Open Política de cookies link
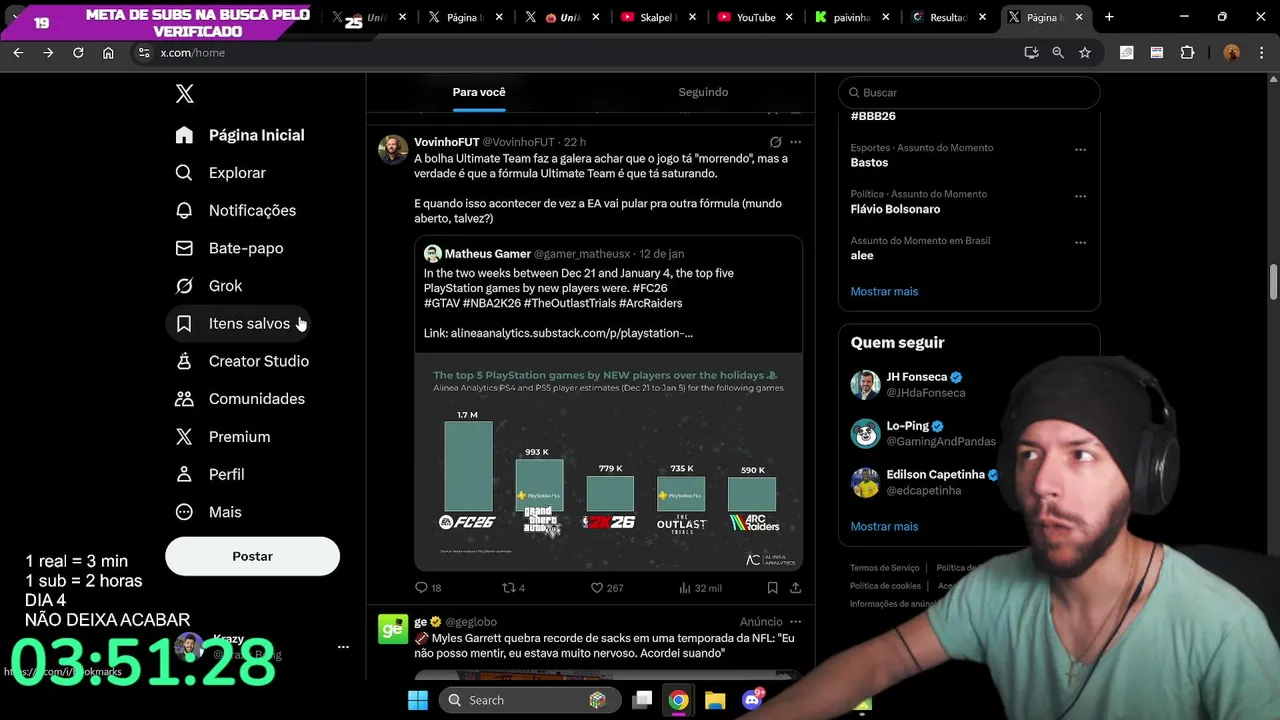This screenshot has width=1280, height=720. (x=885, y=586)
